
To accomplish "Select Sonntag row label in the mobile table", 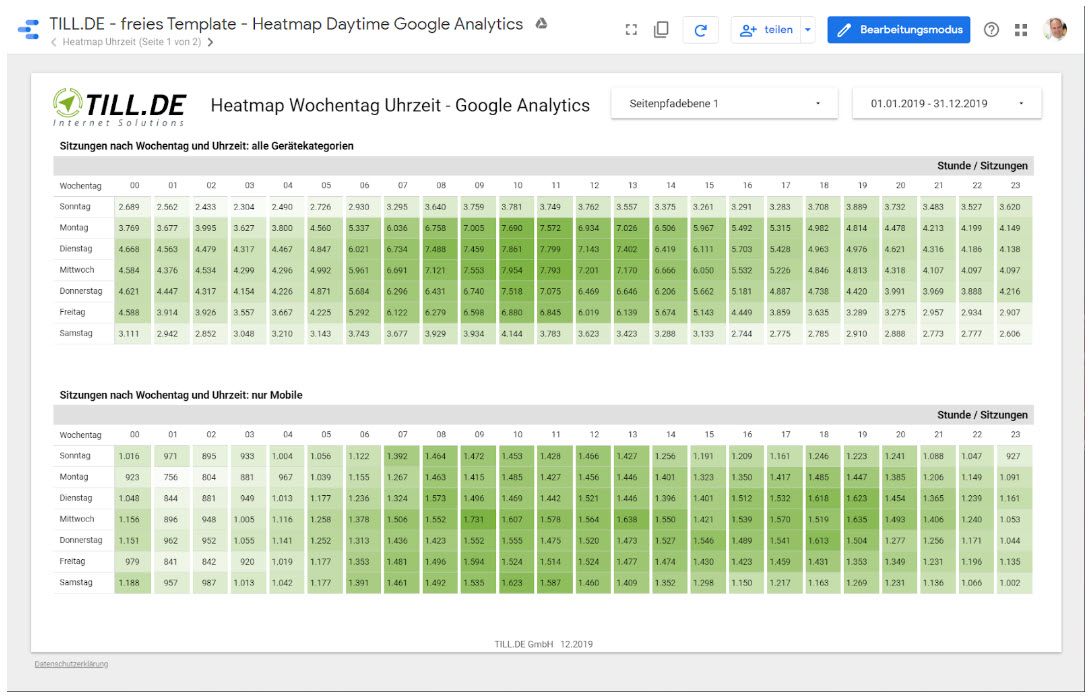I will [x=75, y=456].
